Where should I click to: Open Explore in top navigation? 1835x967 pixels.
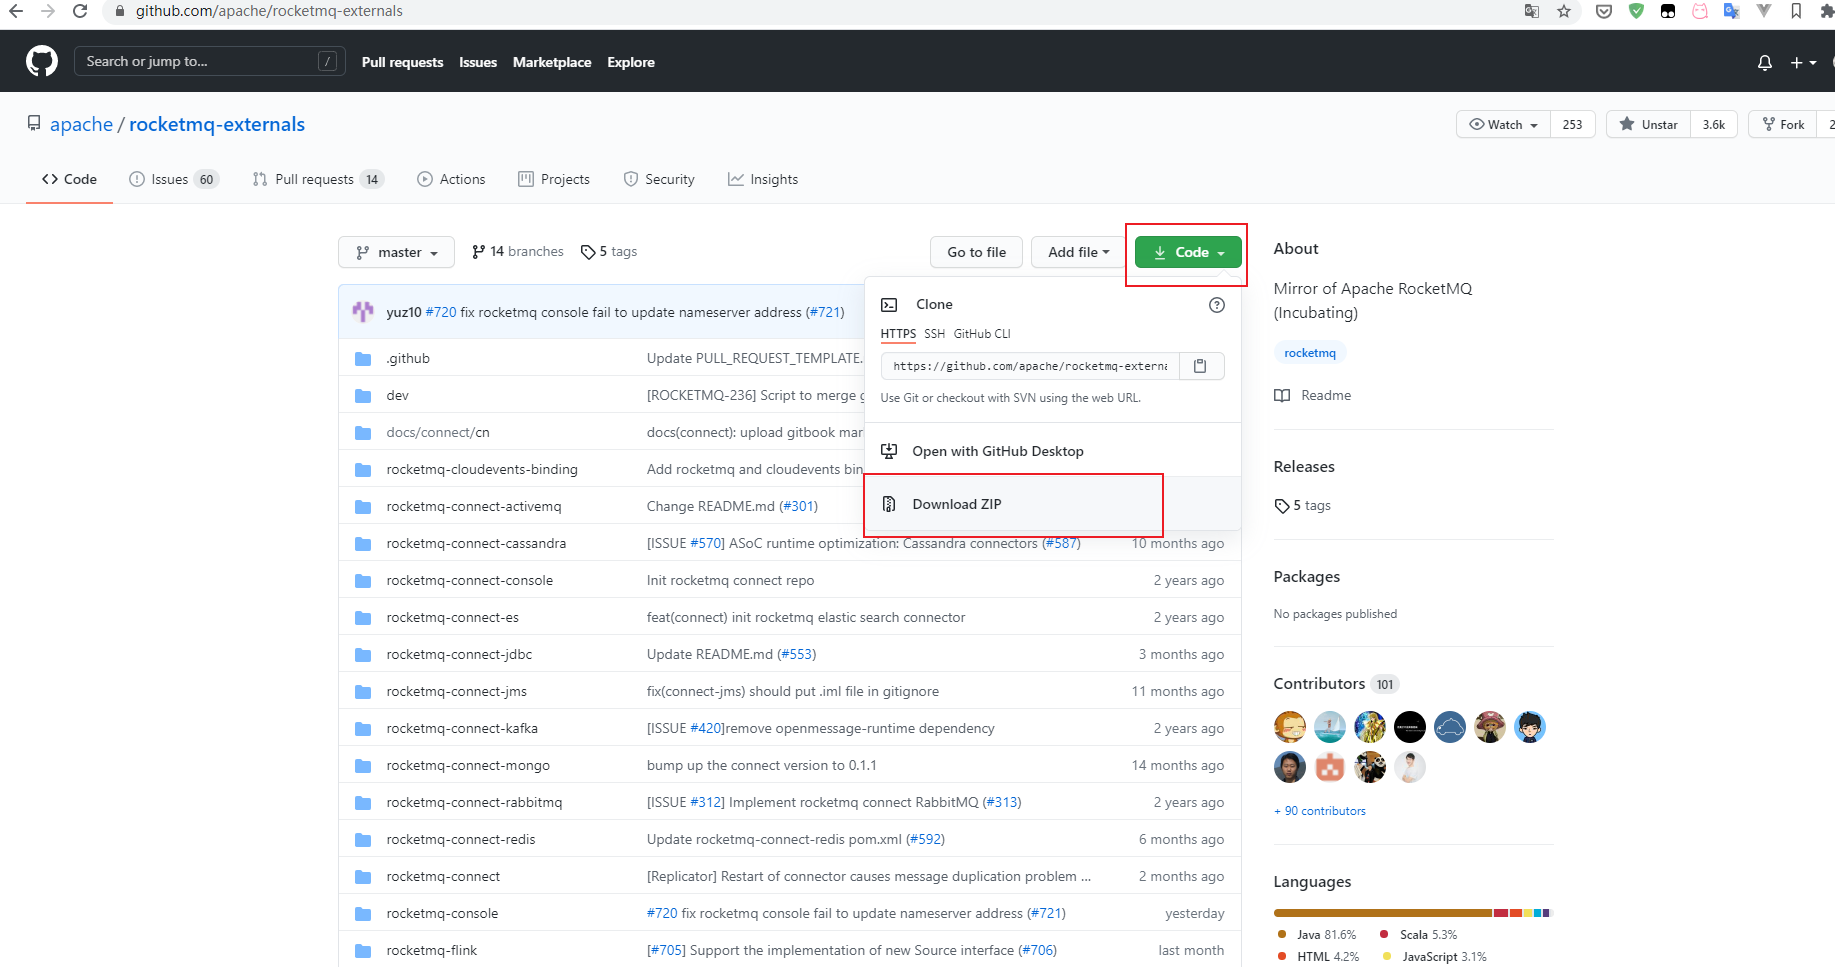point(631,62)
